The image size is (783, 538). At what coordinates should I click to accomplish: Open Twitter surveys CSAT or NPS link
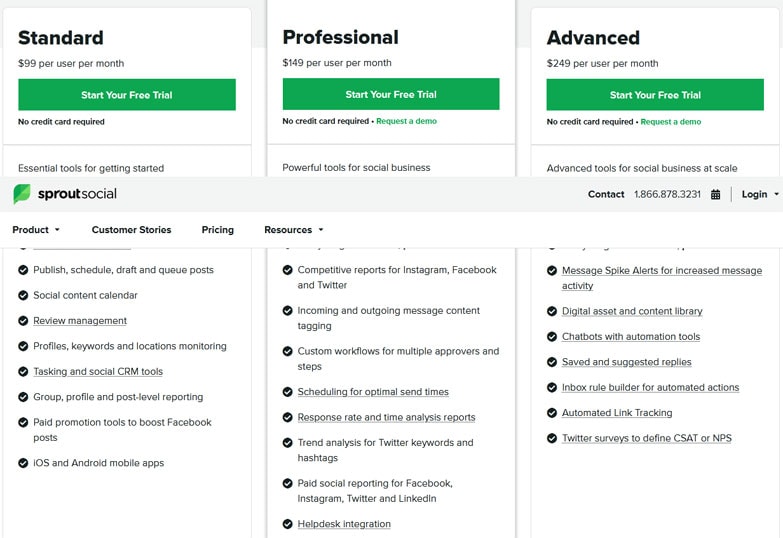(646, 438)
